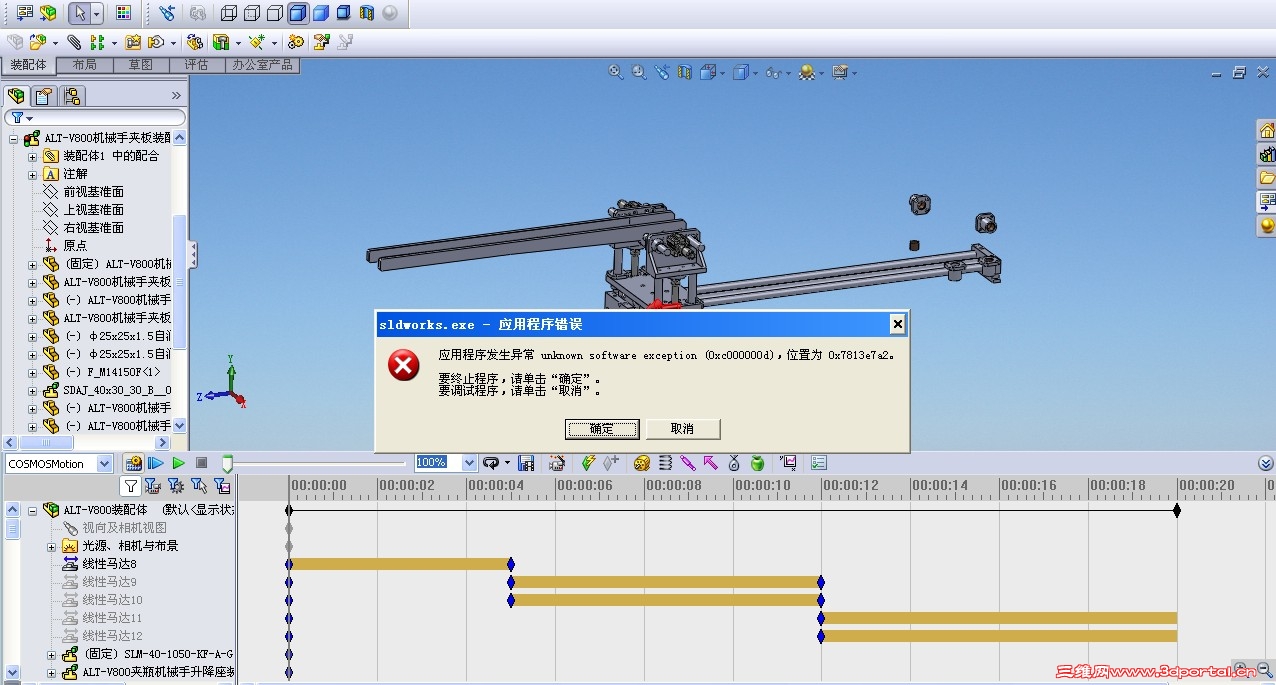Screen dimensions: 1276x685
Task: Collapse ALT-V800机械手夹板装配 root node
Action: (14, 139)
